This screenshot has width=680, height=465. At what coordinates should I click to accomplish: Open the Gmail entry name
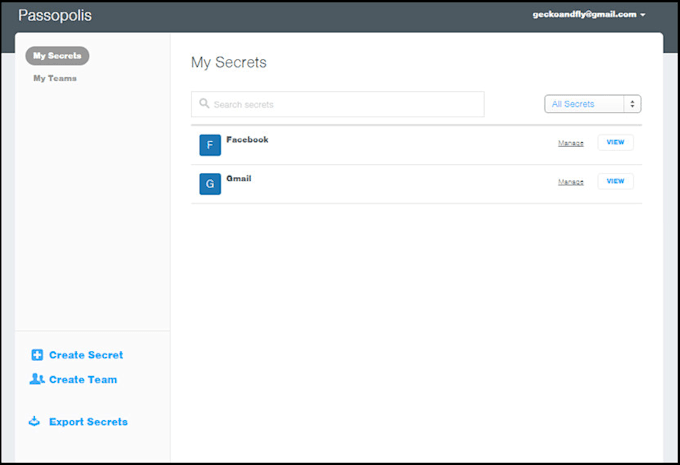click(x=239, y=178)
